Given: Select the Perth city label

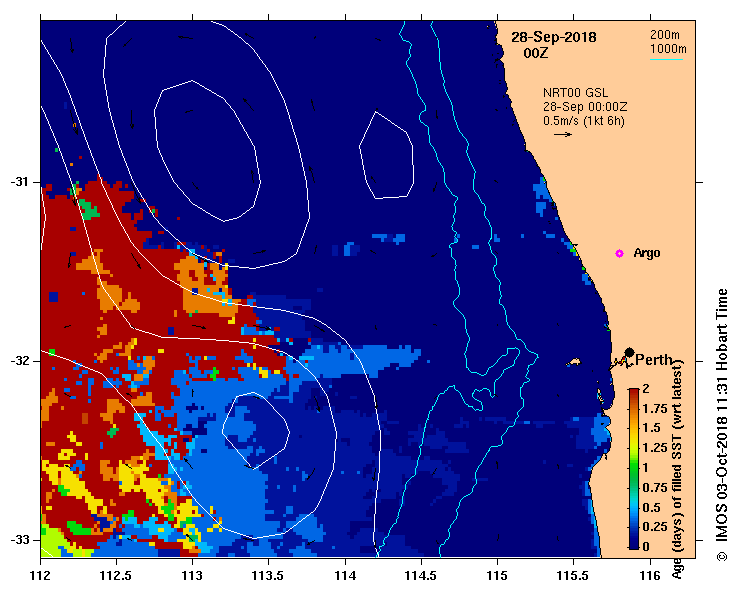Looking at the screenshot, I should pos(653,360).
